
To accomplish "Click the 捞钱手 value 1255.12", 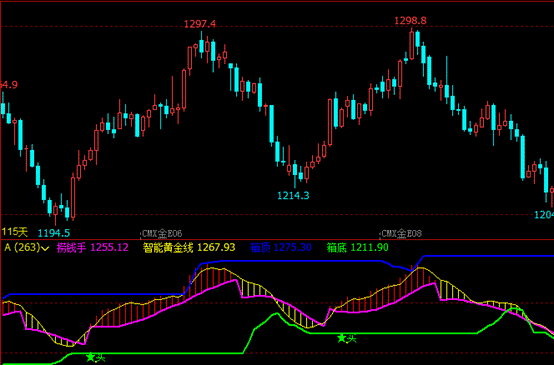I will tap(110, 248).
